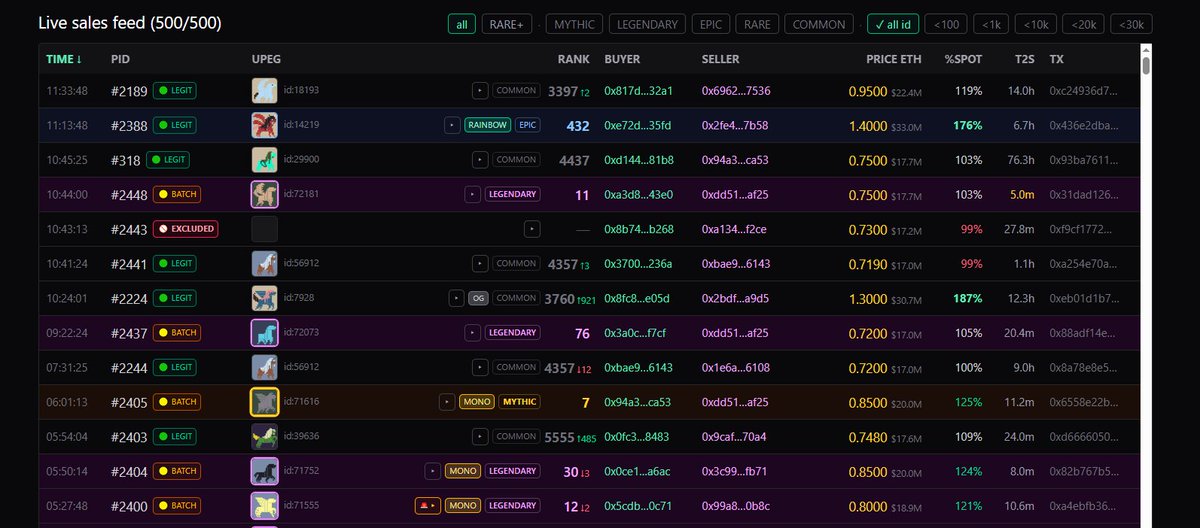Click the play icon in row #2437
Image resolution: width=1200 pixels, height=528 pixels.
tap(473, 333)
